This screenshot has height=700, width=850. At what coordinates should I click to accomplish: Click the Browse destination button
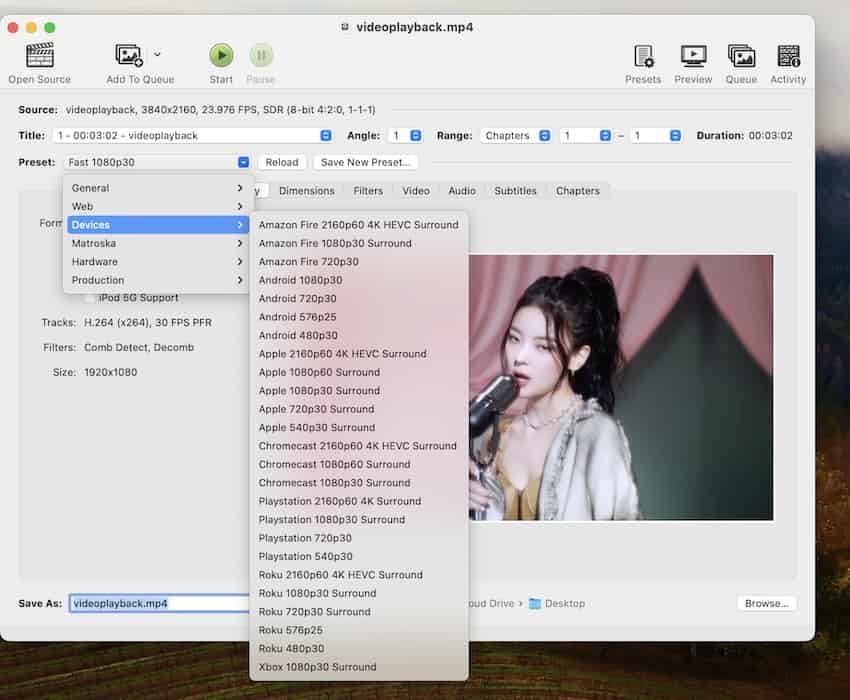tap(766, 603)
